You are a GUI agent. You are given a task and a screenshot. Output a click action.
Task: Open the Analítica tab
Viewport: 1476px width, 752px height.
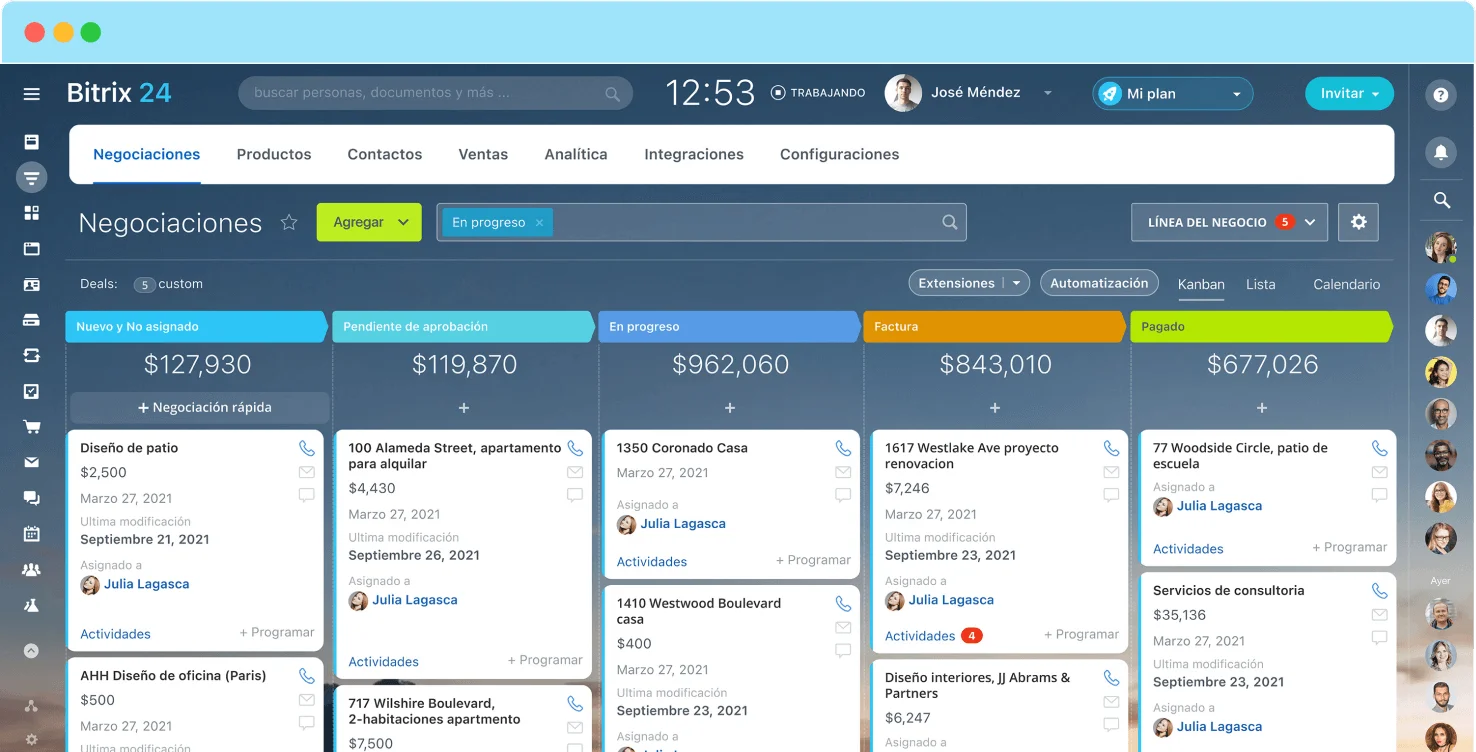point(575,154)
